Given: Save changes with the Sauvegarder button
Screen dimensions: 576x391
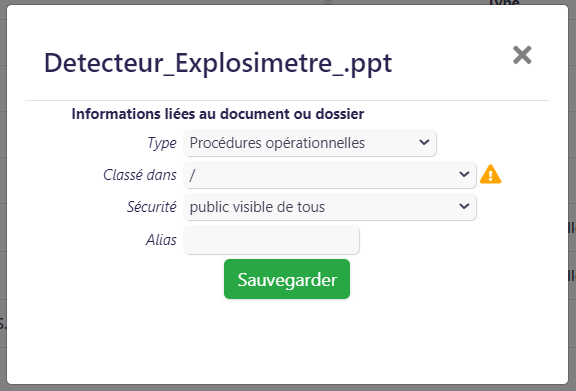Looking at the screenshot, I should coord(287,279).
